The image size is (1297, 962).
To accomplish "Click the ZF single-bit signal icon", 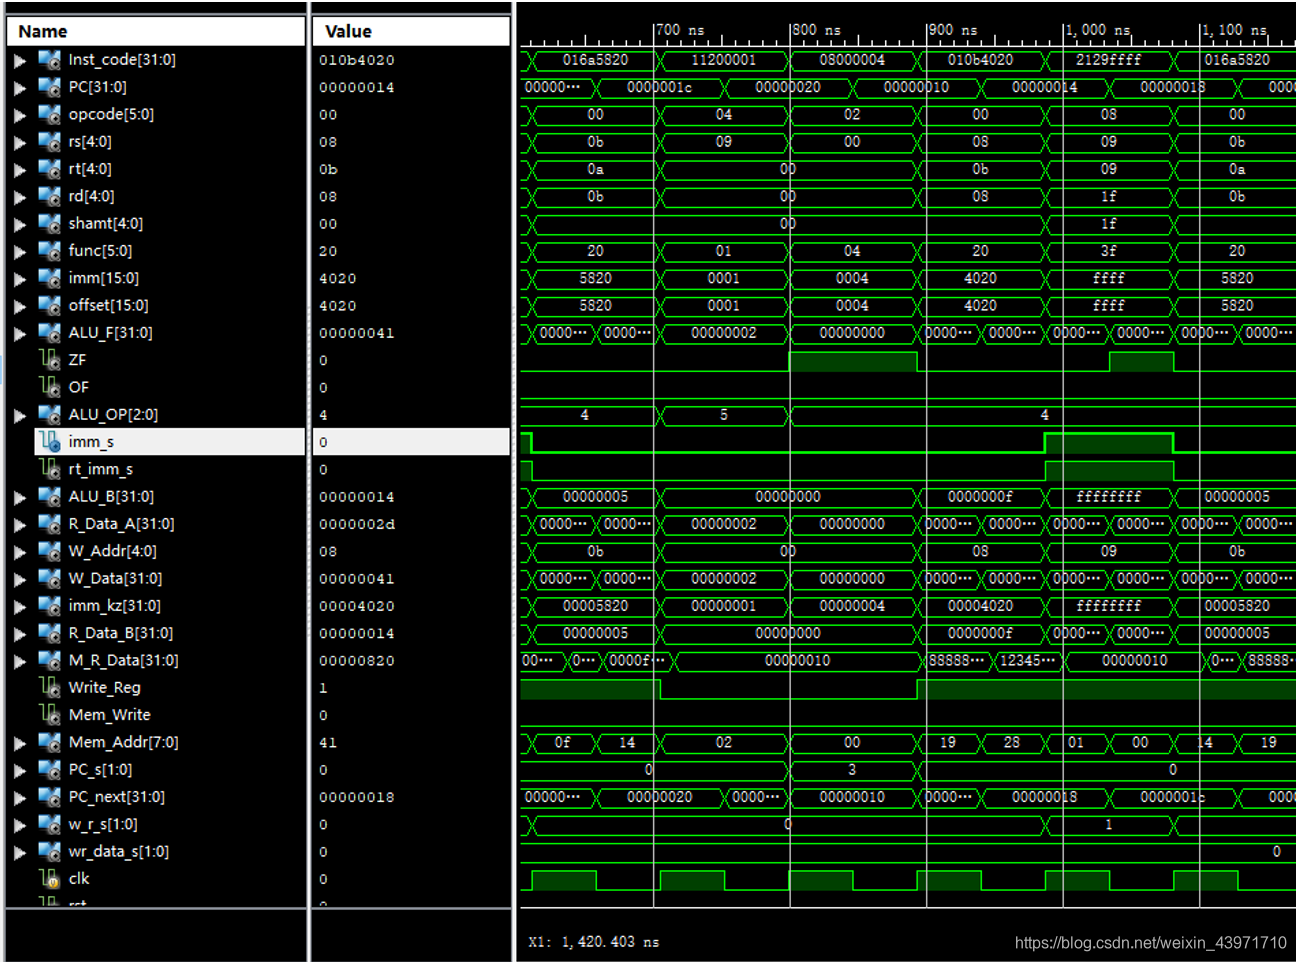I will tap(50, 360).
